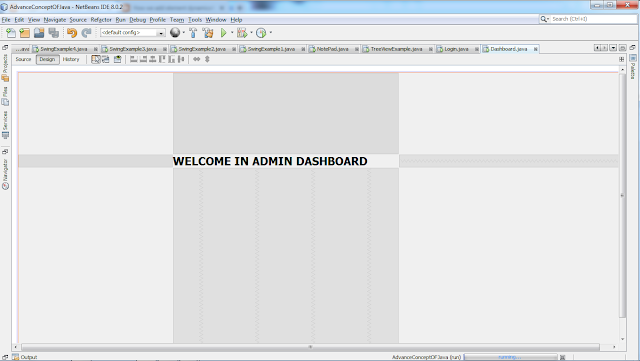This screenshot has width=640, height=361.
Task: Open the Files side panel
Action: click(5, 96)
